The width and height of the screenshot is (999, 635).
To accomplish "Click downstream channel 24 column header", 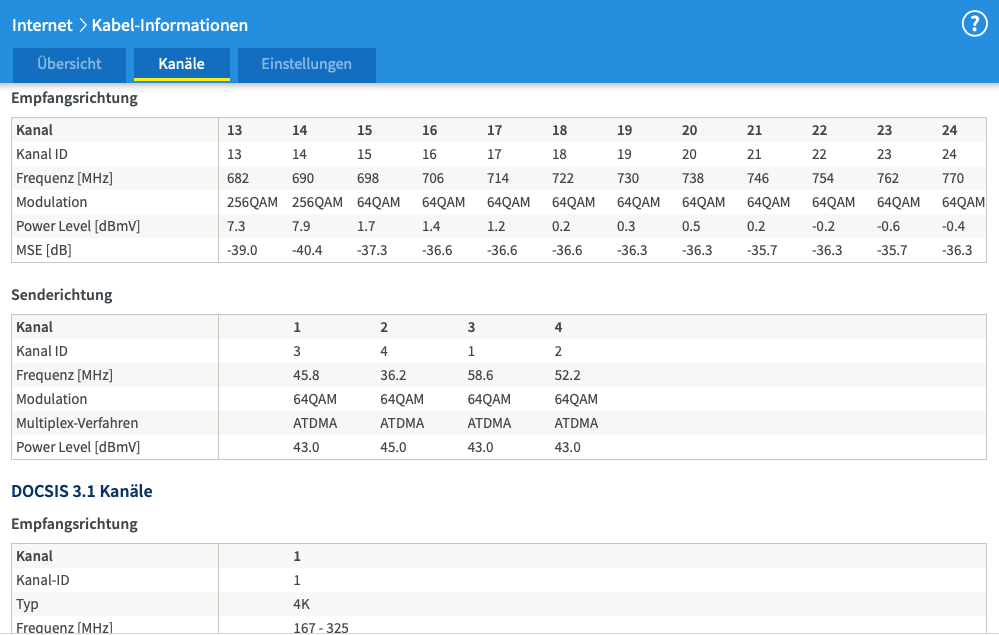I will [949, 130].
